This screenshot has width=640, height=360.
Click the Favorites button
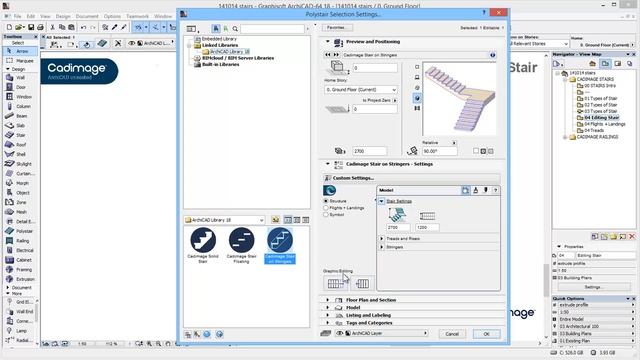(337, 28)
